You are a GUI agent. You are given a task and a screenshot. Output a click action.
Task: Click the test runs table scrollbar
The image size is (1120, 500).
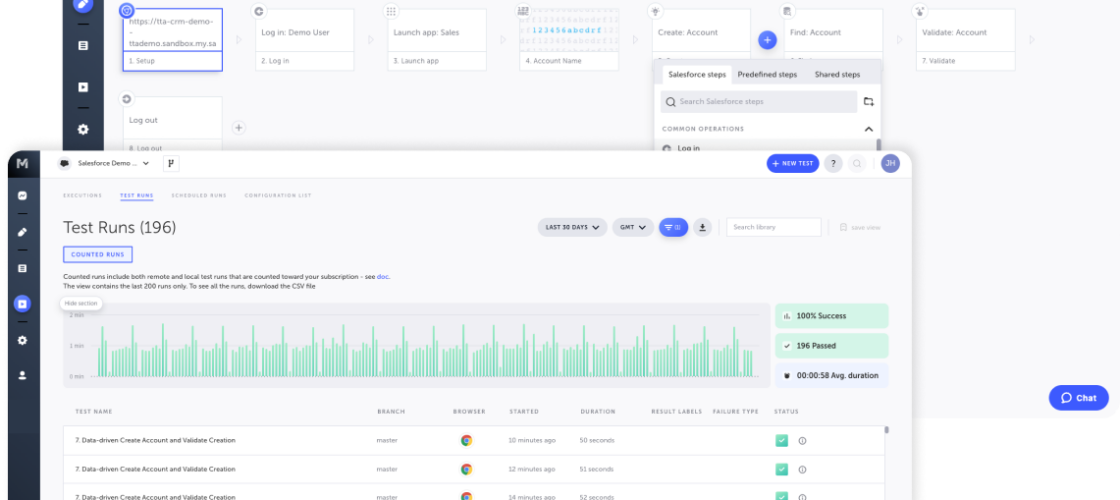click(886, 430)
